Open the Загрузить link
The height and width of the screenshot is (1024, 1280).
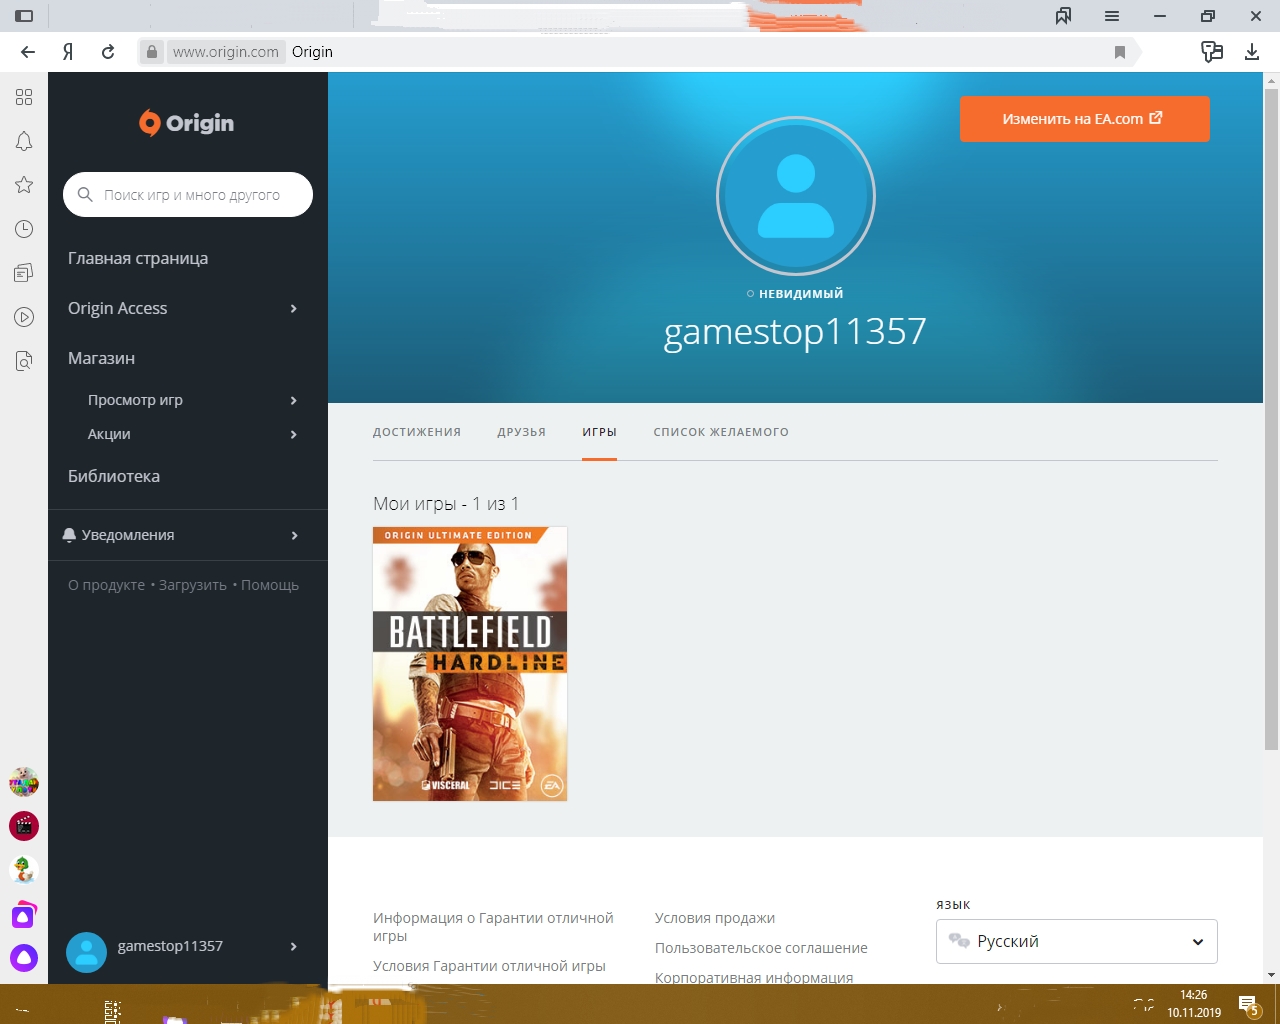pyautogui.click(x=193, y=585)
